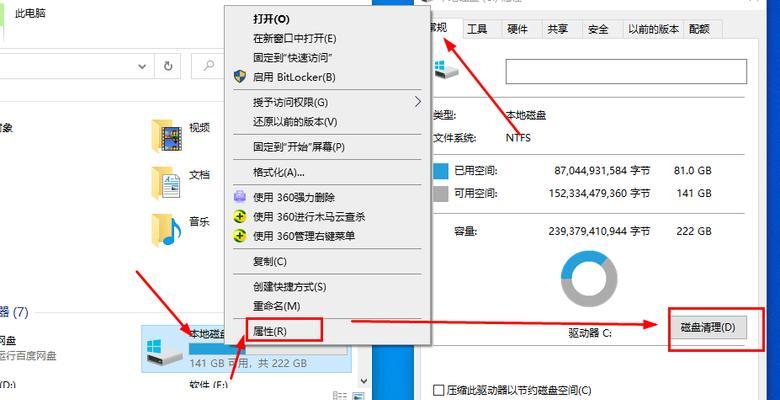Click the drive label text field

(626, 71)
